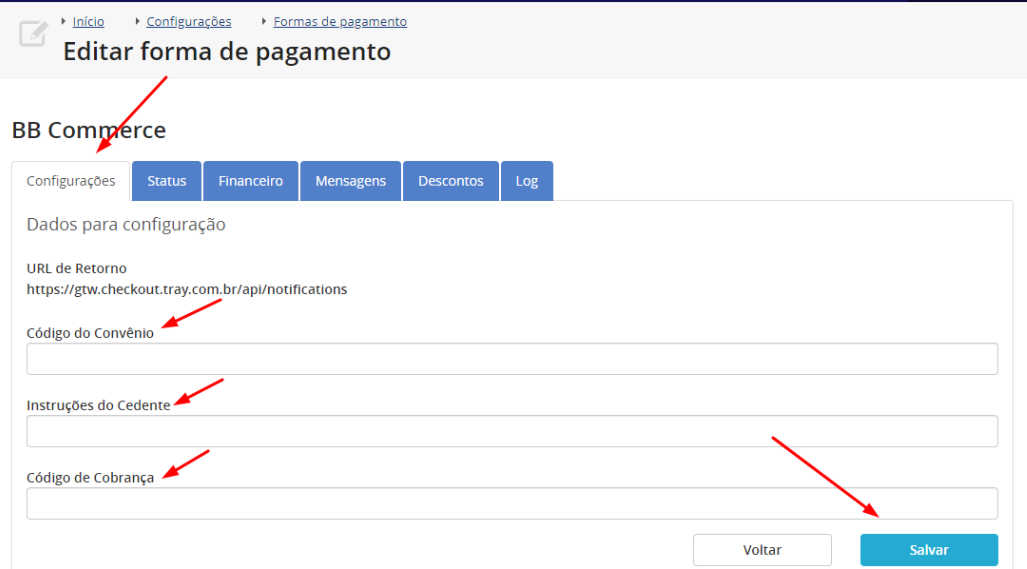
Task: Click the Editar forma de pagamento heading
Action: pos(227,52)
